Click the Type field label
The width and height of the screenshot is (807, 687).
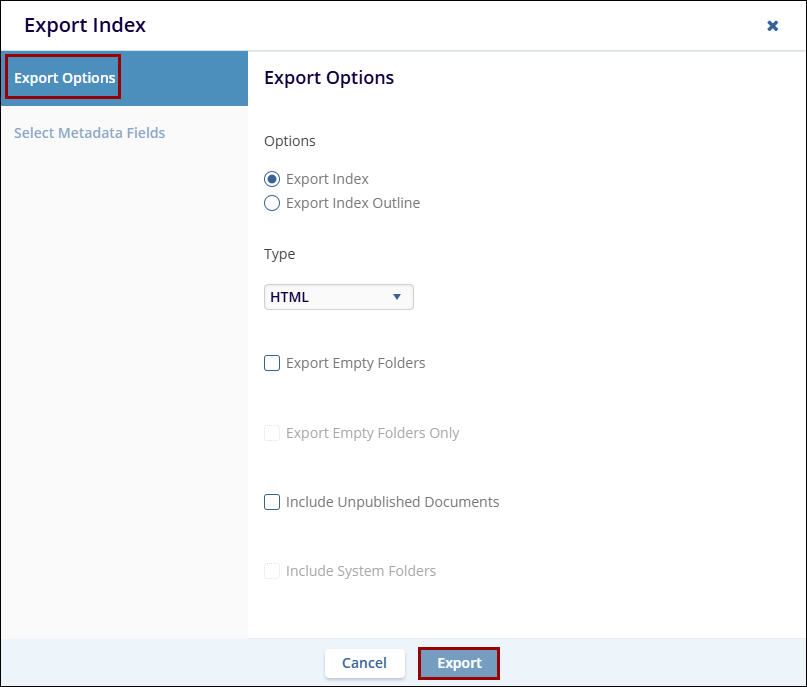point(280,254)
